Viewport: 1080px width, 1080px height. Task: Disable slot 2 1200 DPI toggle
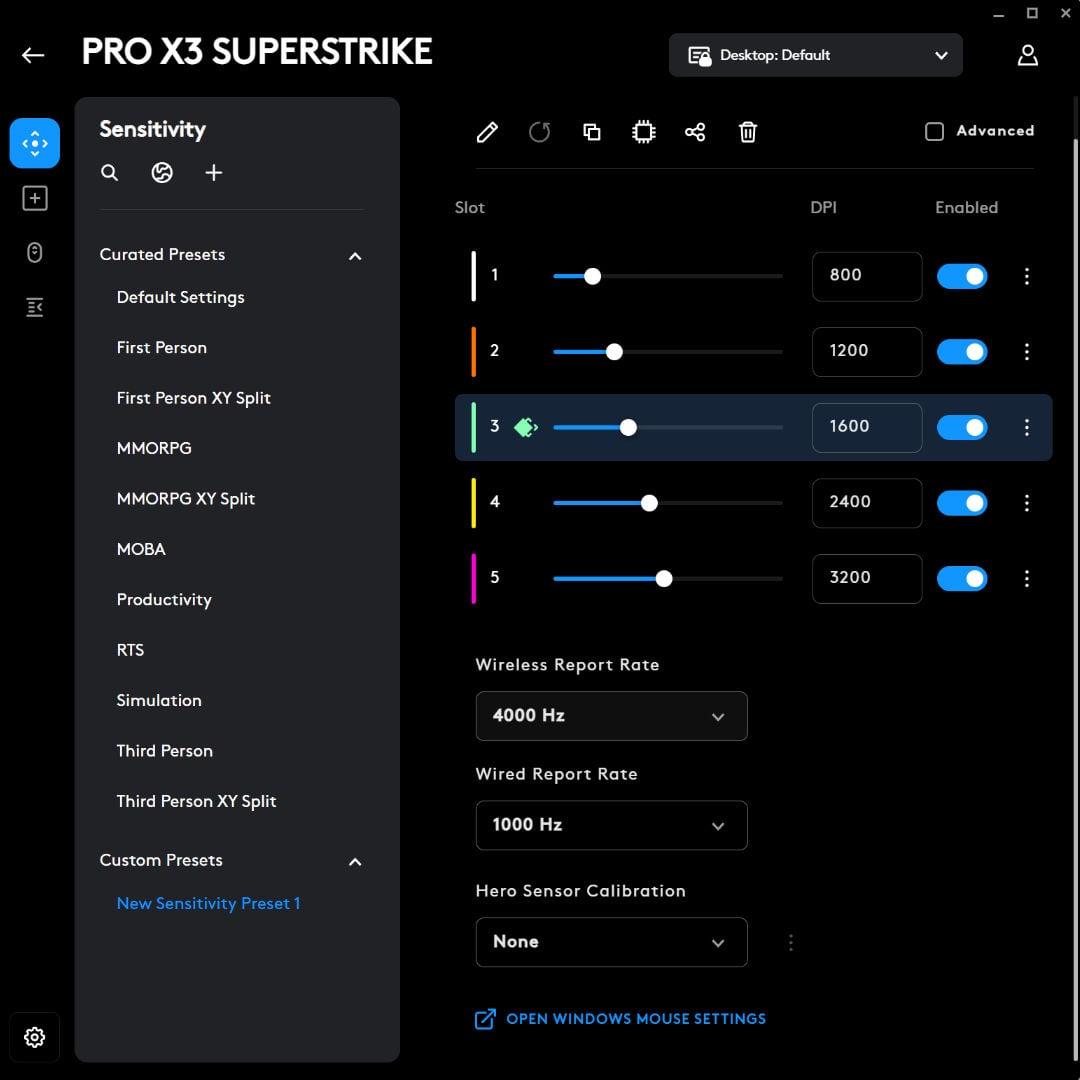[x=962, y=352]
